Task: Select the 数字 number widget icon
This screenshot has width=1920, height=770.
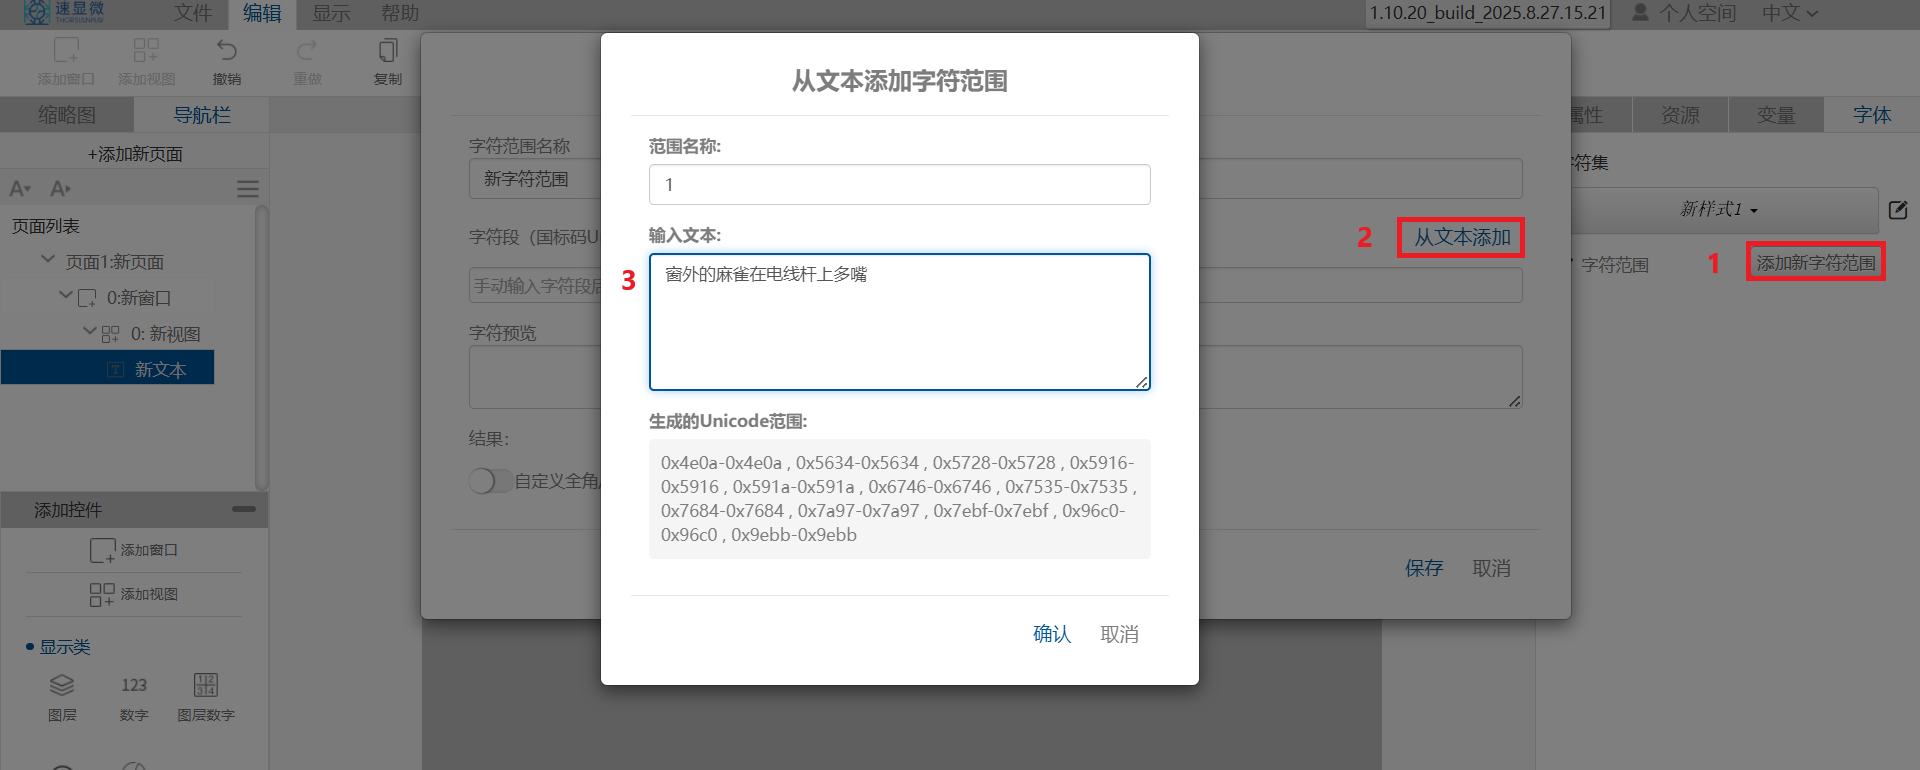Action: click(x=134, y=686)
